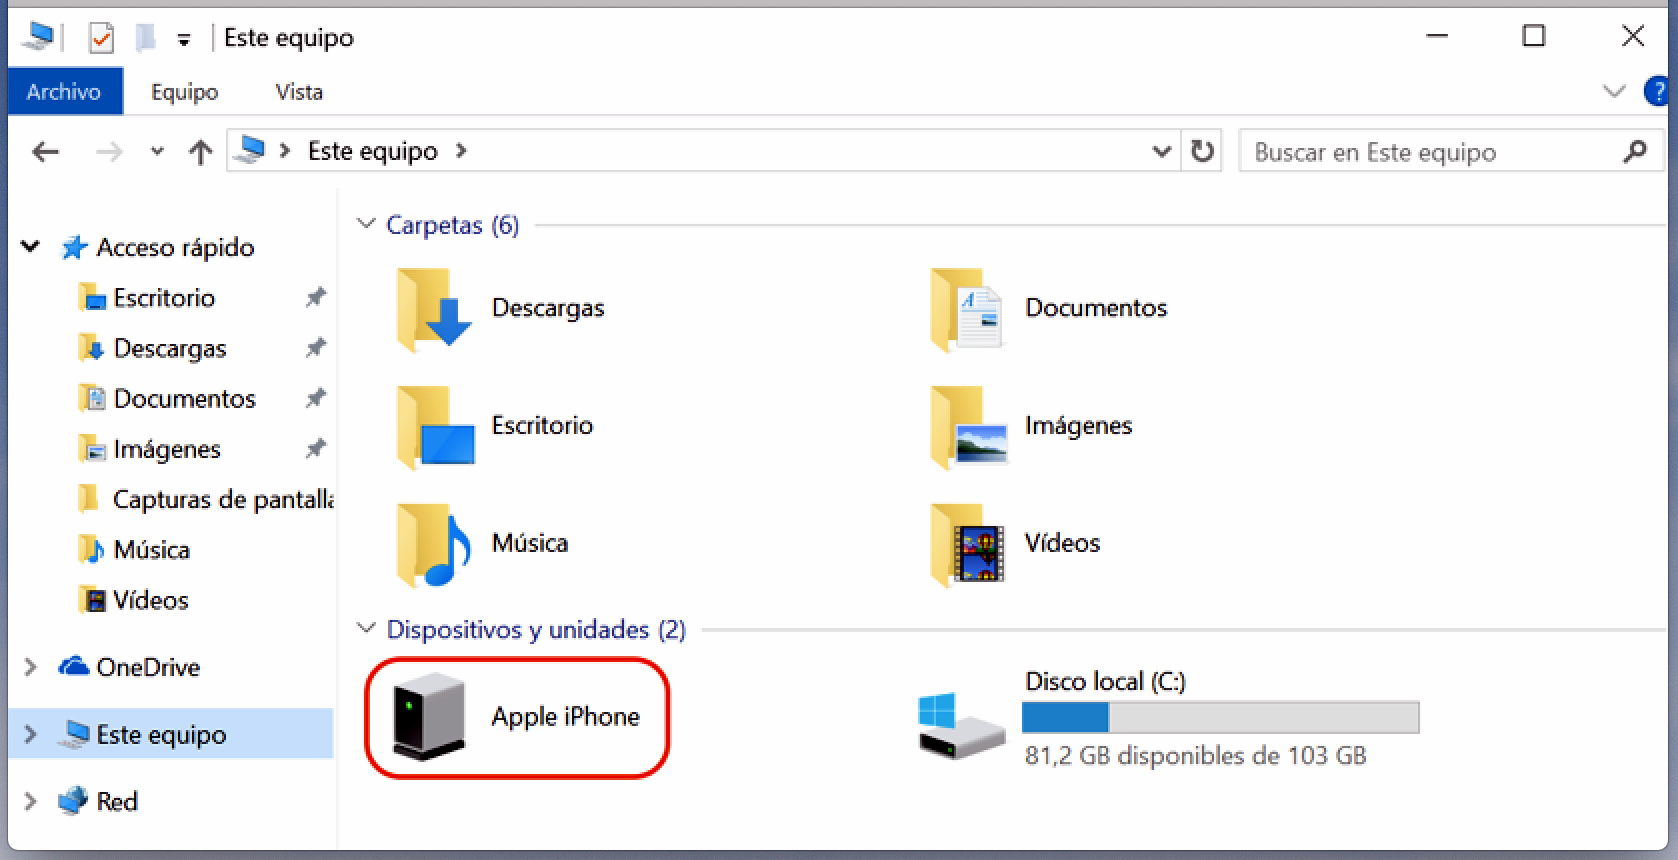1678x860 pixels.
Task: Open the Apple iPhone device
Action: (516, 717)
